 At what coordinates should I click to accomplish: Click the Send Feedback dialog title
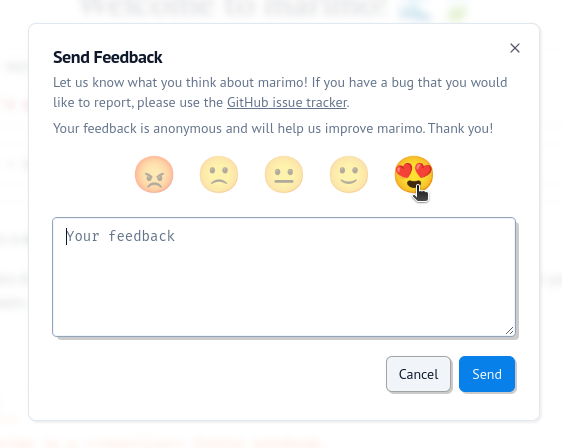click(108, 57)
